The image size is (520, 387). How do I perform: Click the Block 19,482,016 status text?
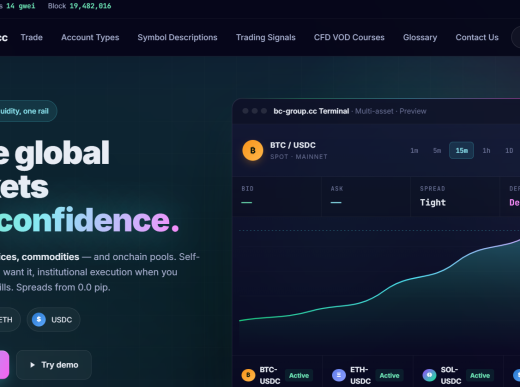(x=79, y=6)
